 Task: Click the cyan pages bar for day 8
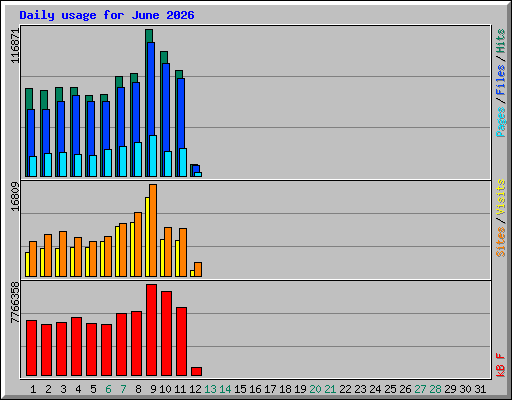(x=138, y=159)
